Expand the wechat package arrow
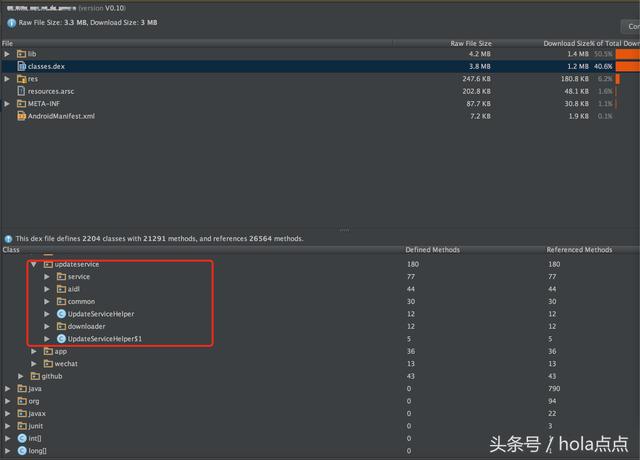This screenshot has width=640, height=460. tap(34, 364)
